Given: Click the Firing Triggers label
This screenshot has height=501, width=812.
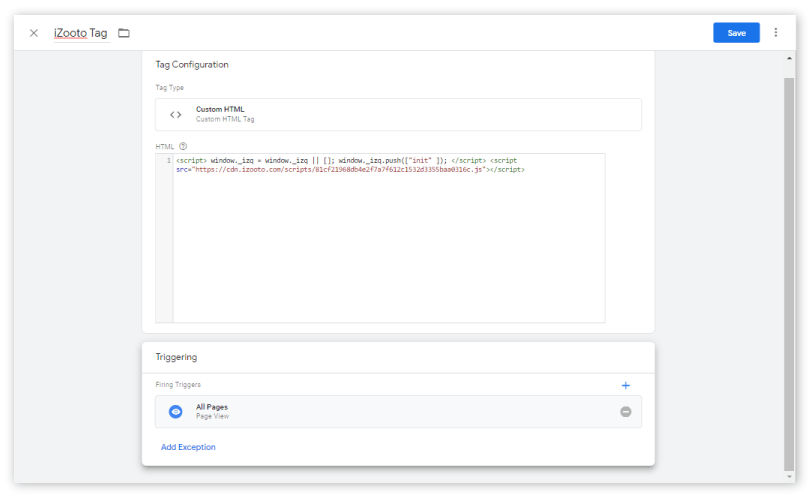Looking at the screenshot, I should pos(178,385).
